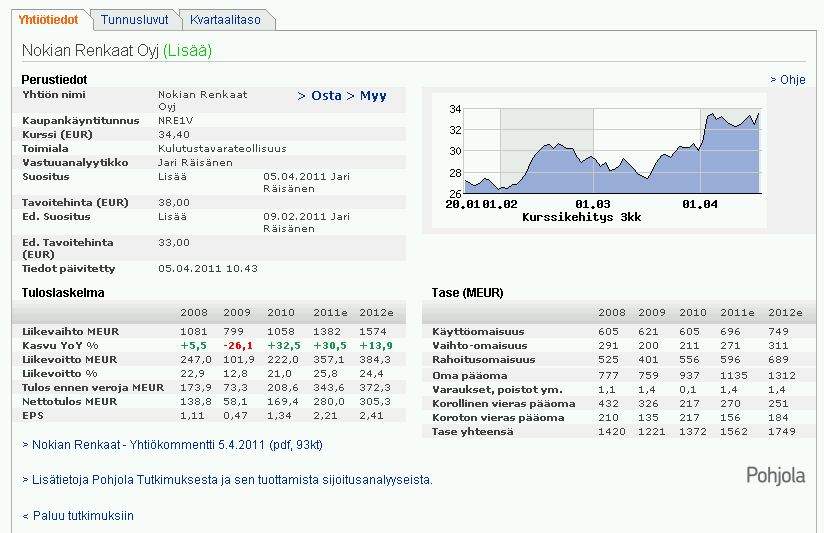Select target price value 38,00
The image size is (824, 533).
[x=174, y=203]
